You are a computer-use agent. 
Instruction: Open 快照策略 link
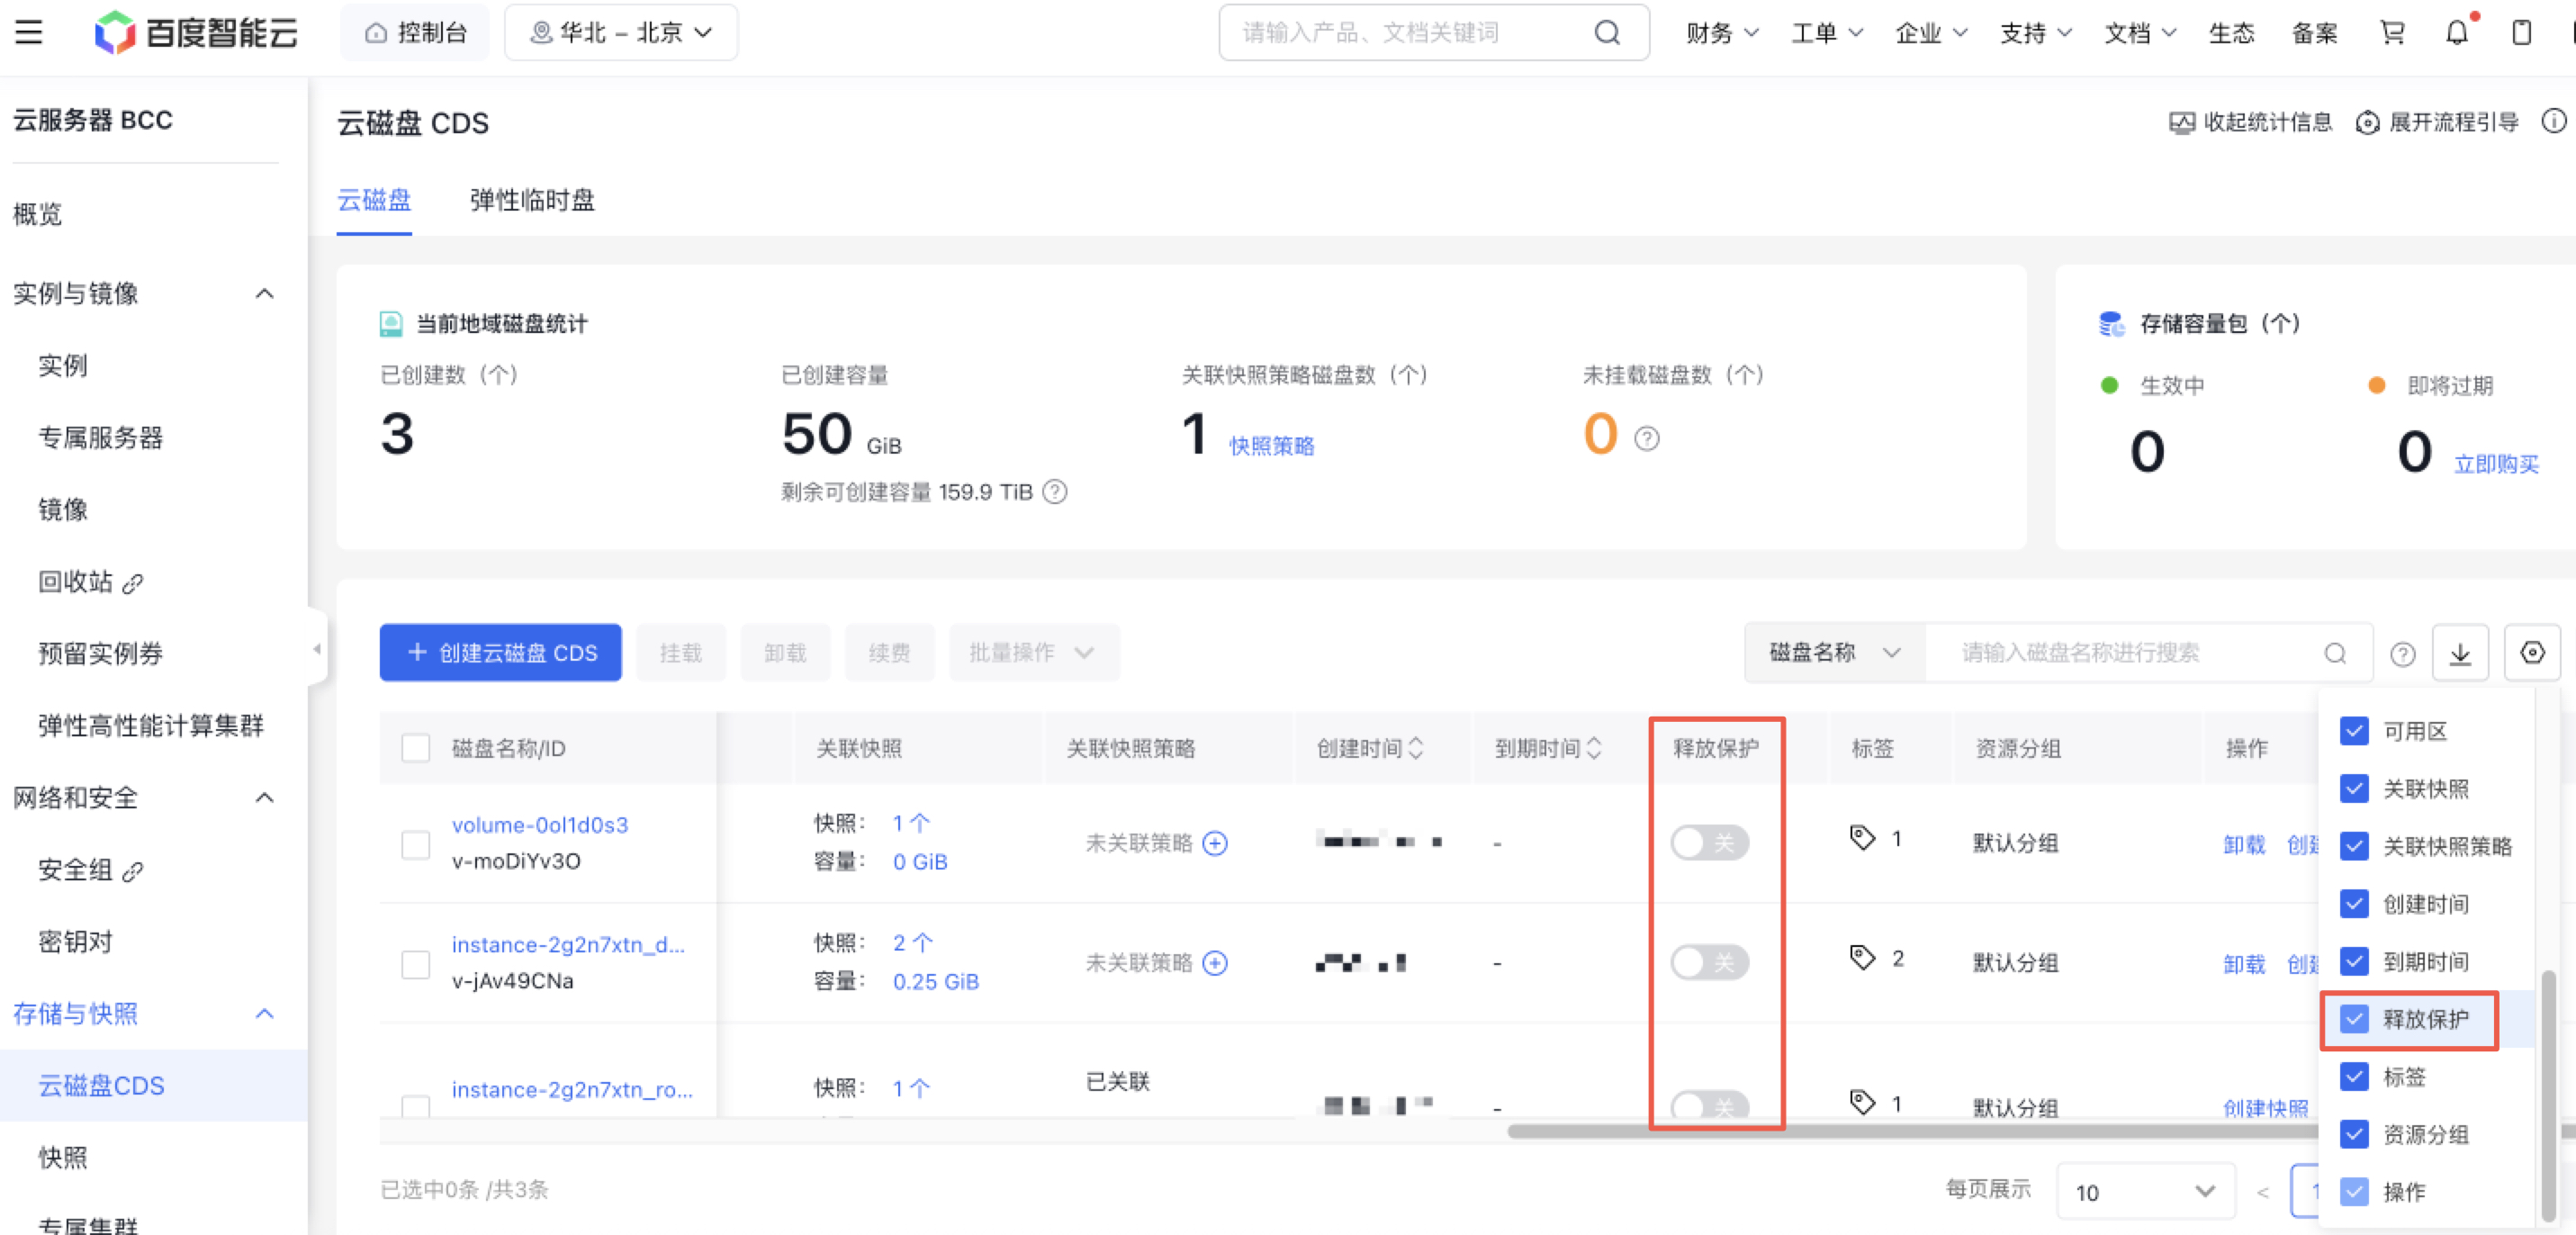tap(1271, 446)
